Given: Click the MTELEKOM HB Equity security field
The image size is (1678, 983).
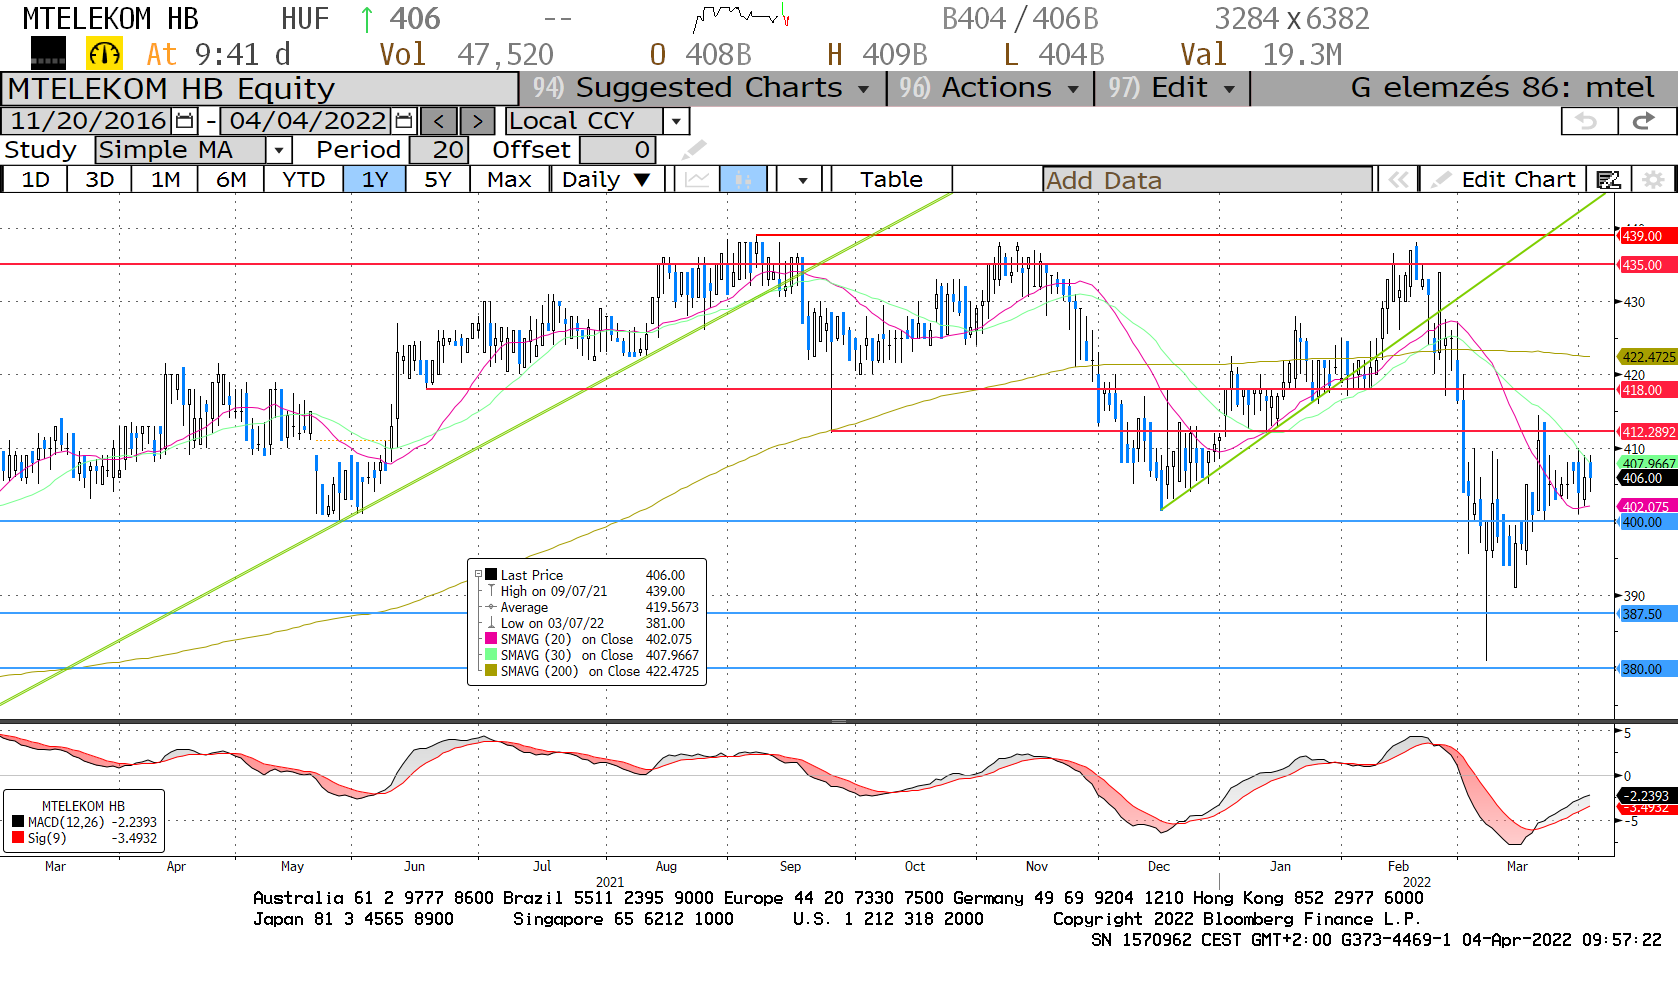Looking at the screenshot, I should [260, 89].
